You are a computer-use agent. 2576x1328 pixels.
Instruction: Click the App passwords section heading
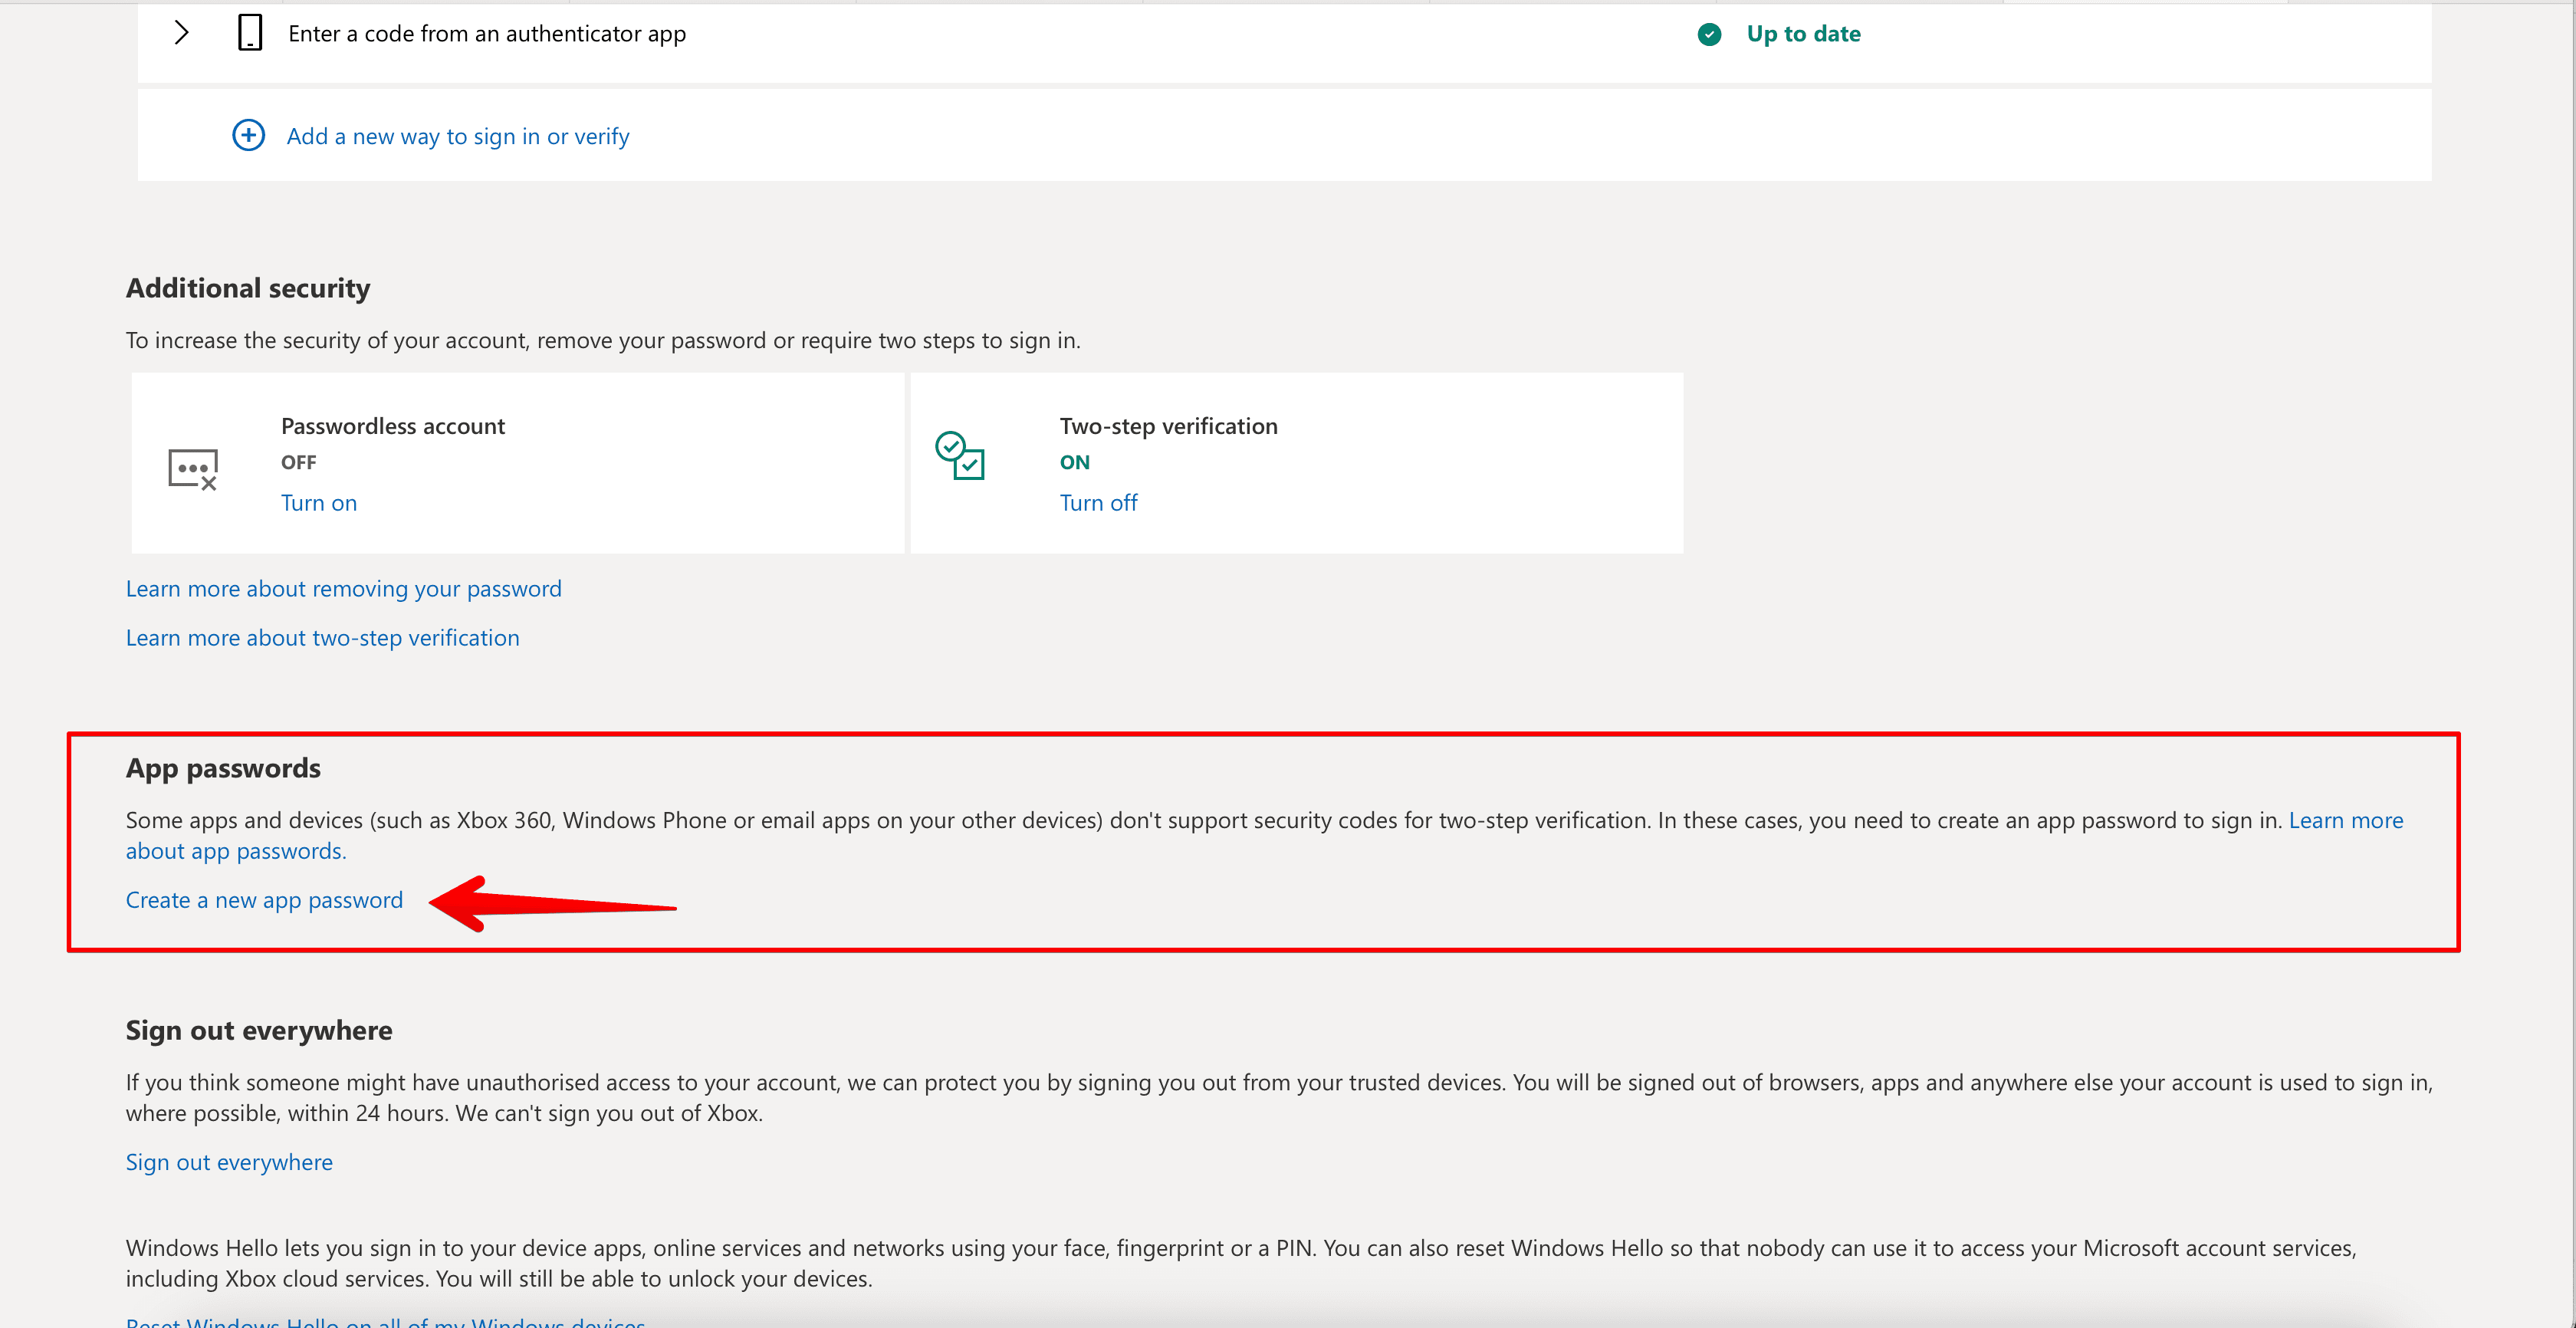click(222, 767)
